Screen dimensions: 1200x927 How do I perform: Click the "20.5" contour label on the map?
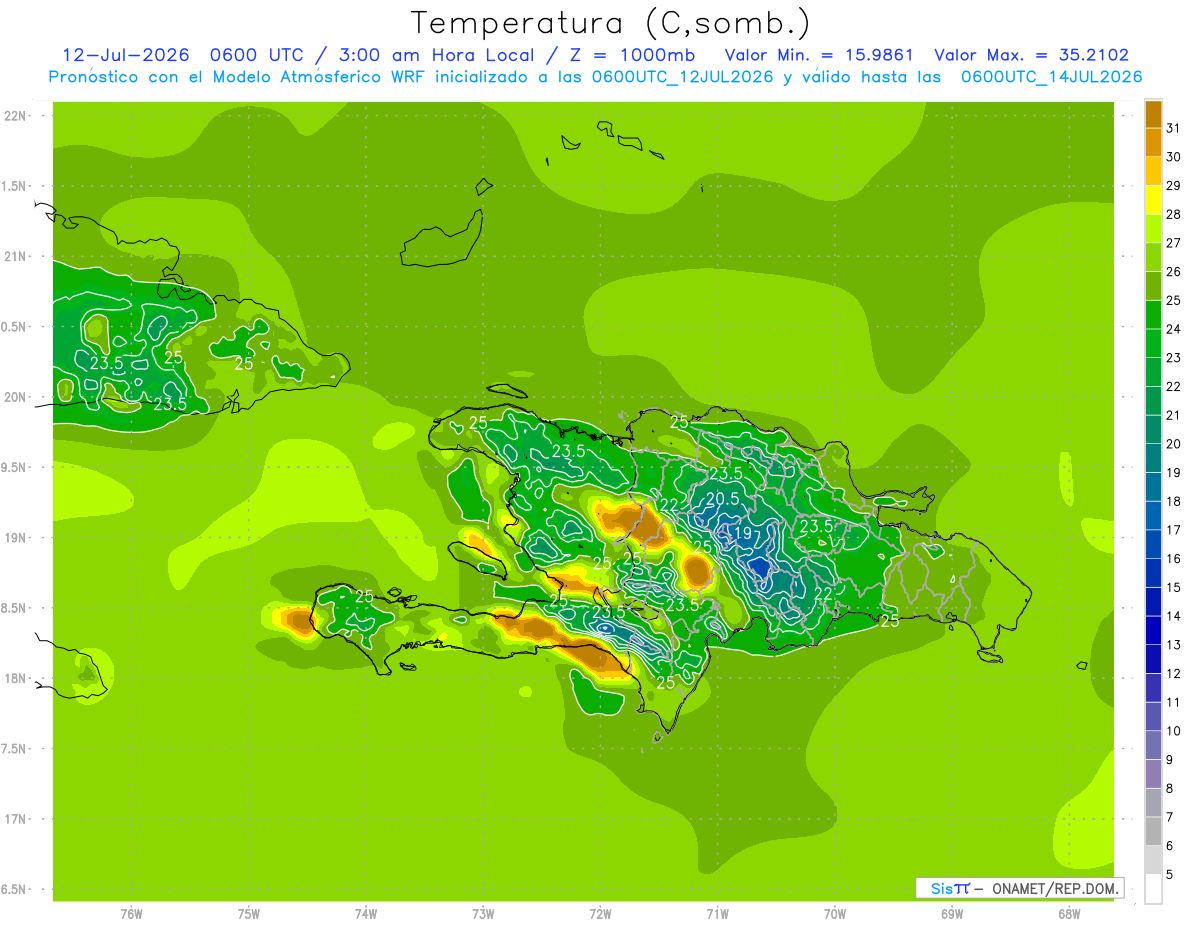[723, 499]
